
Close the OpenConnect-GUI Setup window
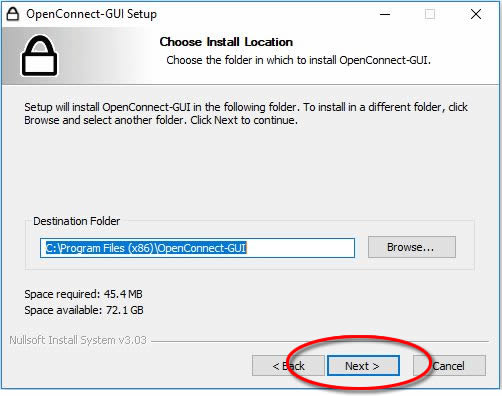coord(476,14)
